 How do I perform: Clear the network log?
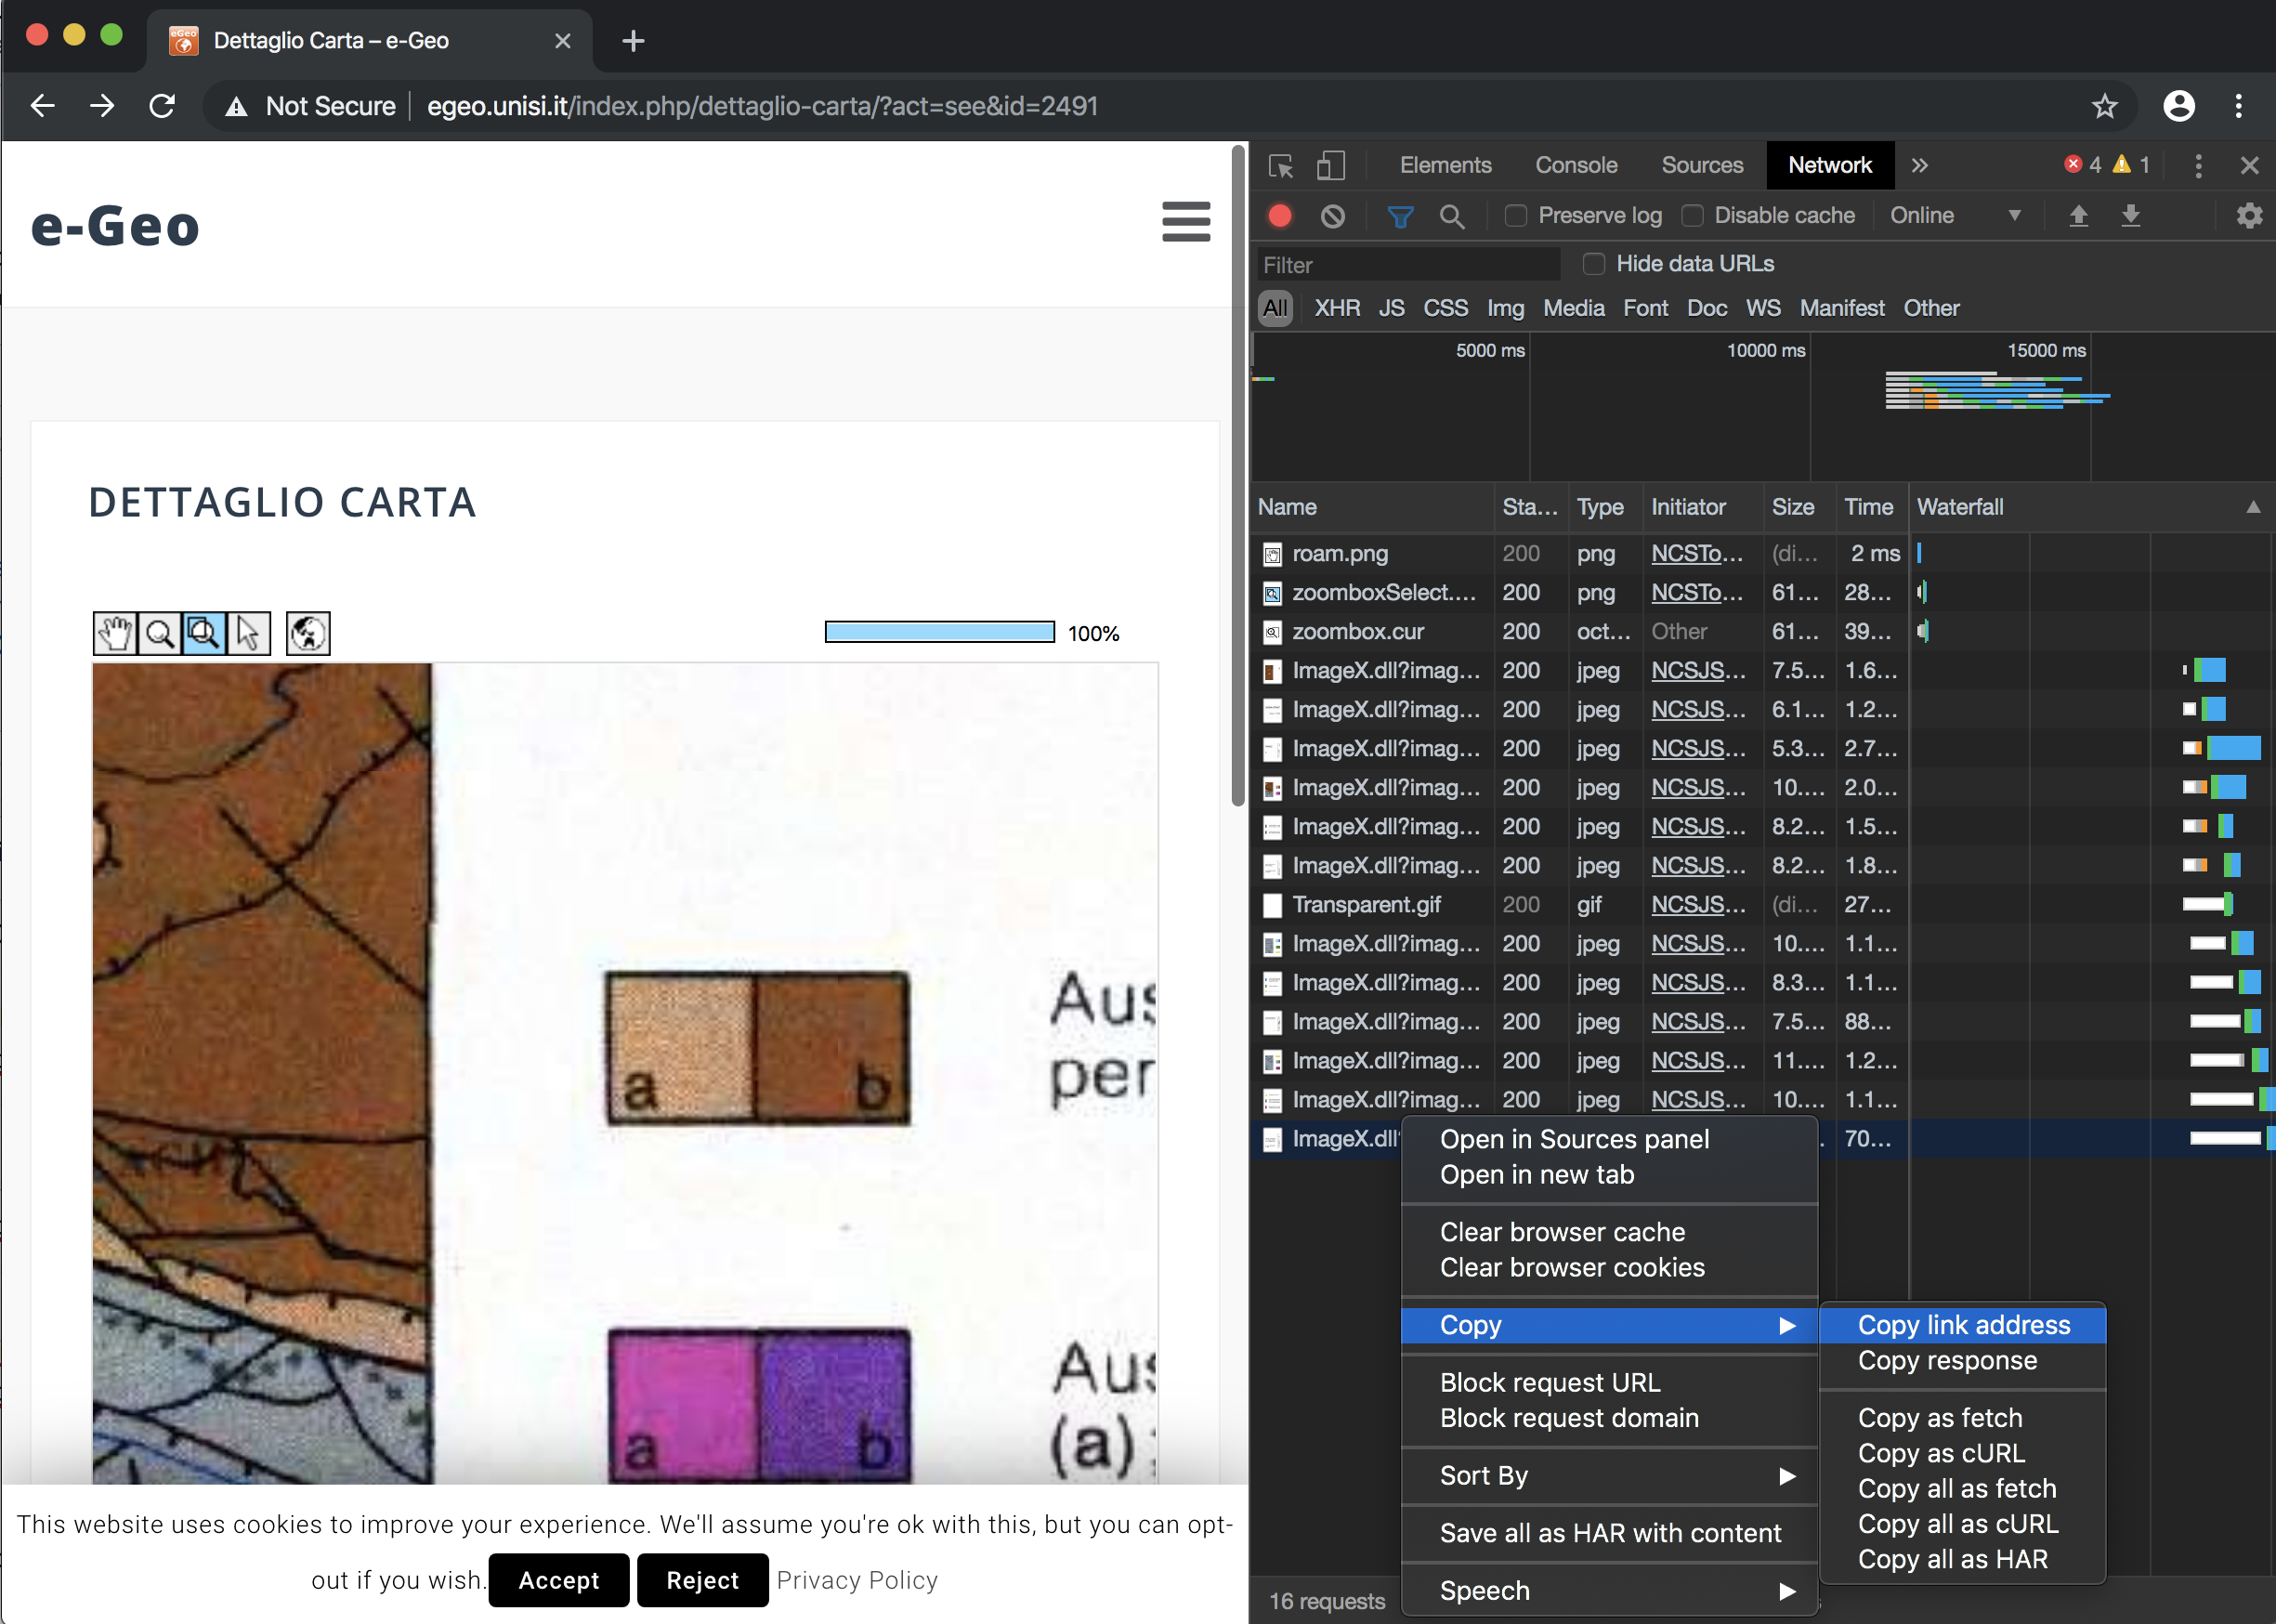1332,216
